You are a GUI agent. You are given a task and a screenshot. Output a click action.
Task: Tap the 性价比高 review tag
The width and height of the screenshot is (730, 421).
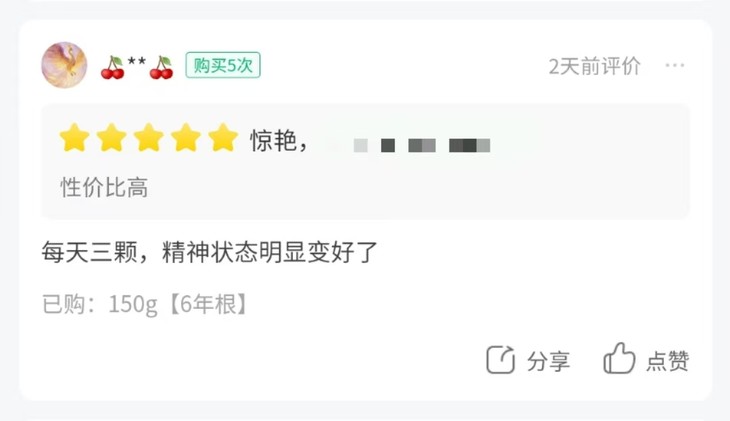pyautogui.click(x=104, y=188)
